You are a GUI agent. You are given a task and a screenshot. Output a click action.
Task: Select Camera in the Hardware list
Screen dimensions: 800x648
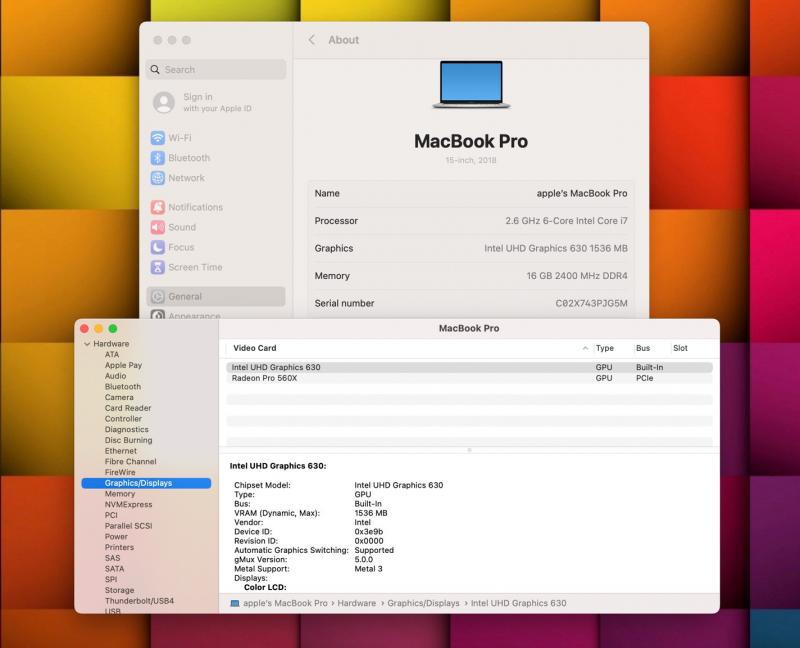click(x=119, y=397)
